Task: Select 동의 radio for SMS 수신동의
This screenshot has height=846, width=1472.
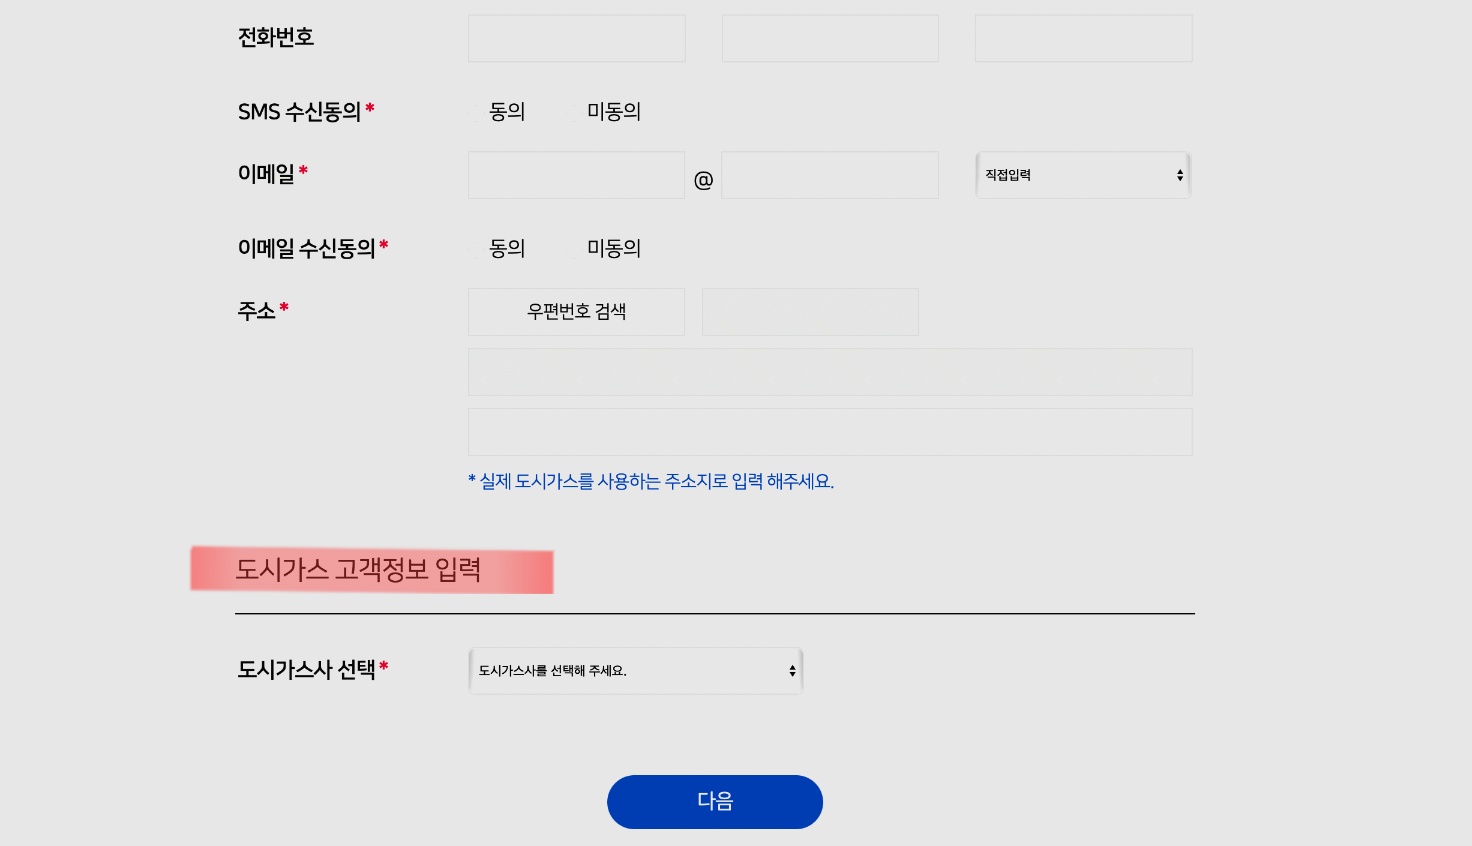Action: pos(474,112)
